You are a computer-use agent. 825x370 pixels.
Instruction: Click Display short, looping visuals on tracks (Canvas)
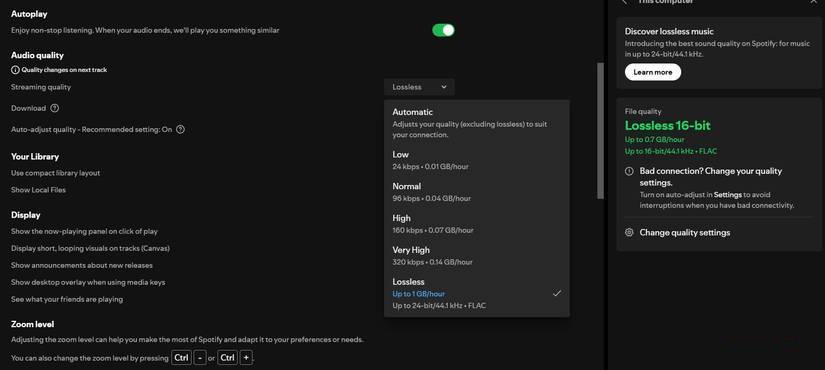click(x=90, y=248)
